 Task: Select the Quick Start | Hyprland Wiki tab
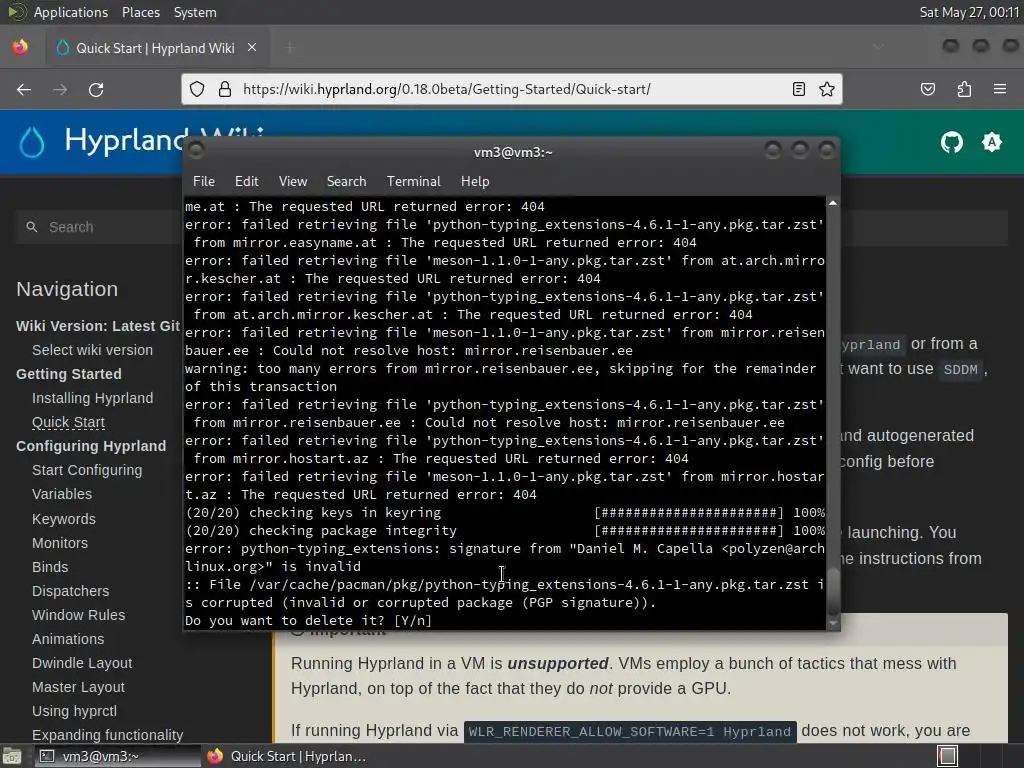(155, 48)
